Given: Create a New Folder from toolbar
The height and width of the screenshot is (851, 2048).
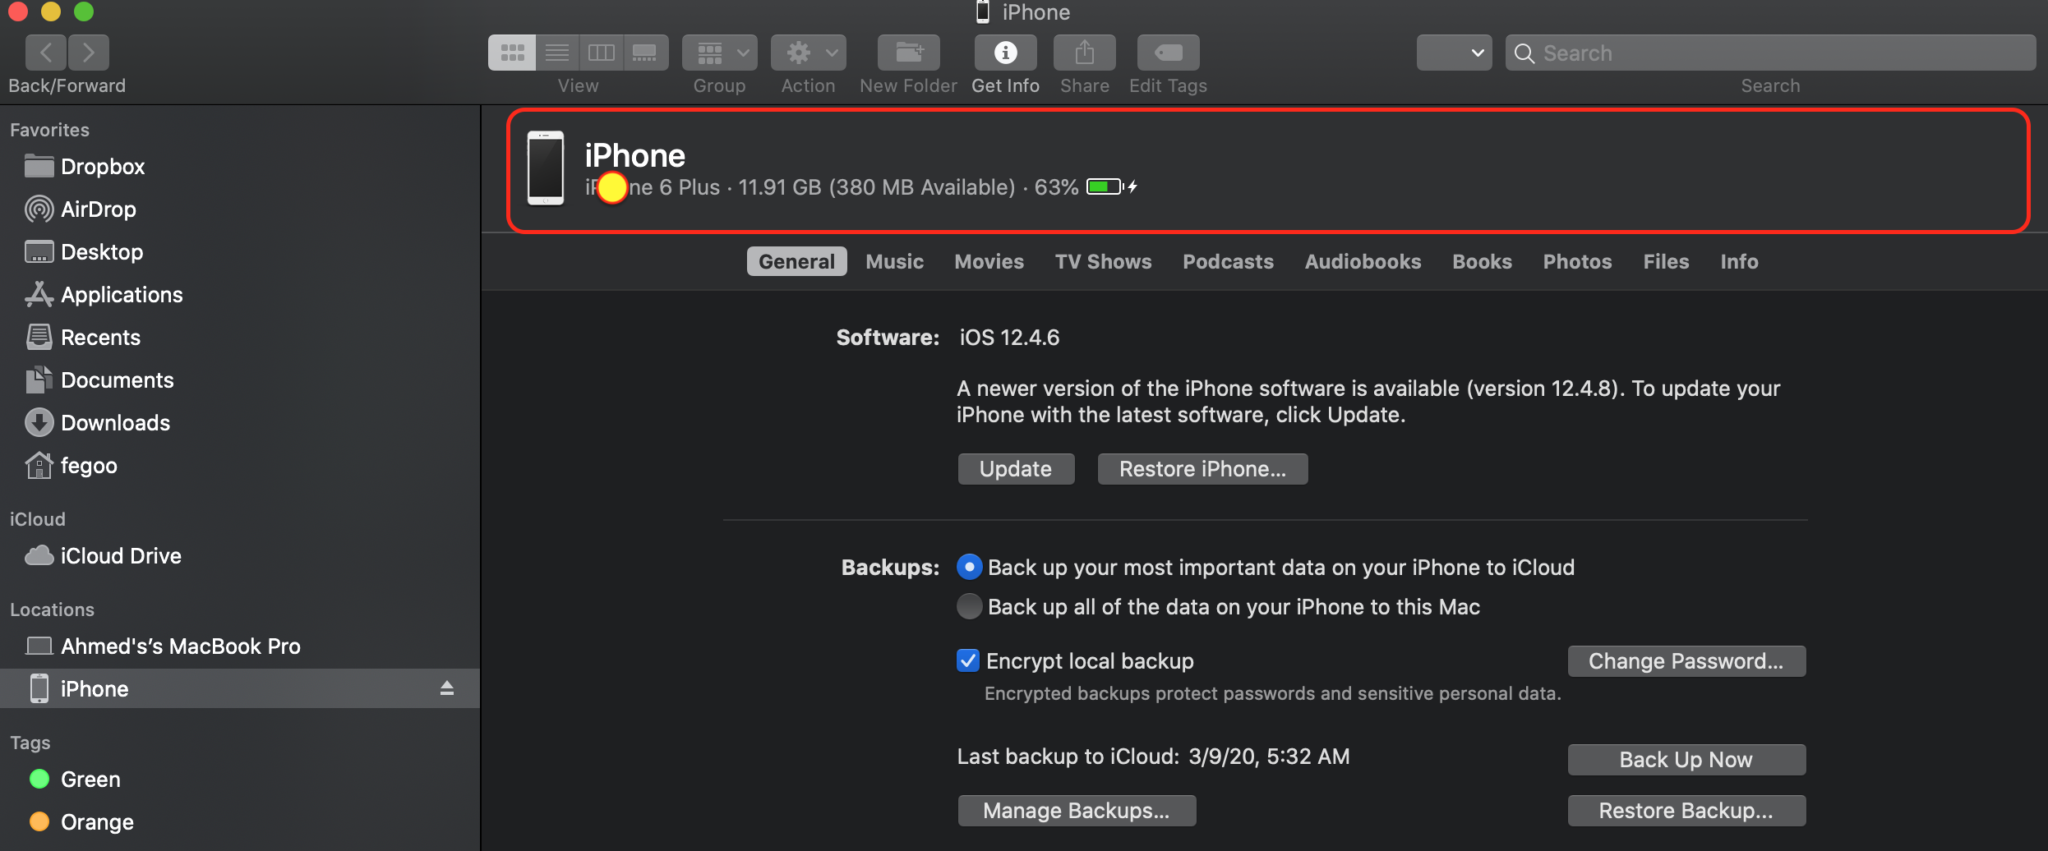Looking at the screenshot, I should point(909,52).
